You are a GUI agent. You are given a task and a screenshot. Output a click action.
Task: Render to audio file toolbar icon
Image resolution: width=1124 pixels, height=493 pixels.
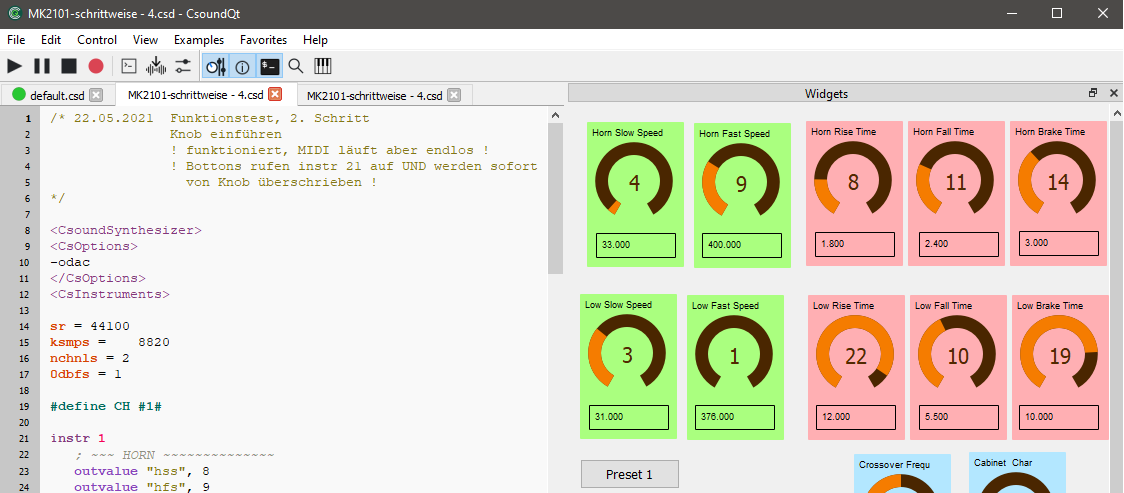click(156, 67)
